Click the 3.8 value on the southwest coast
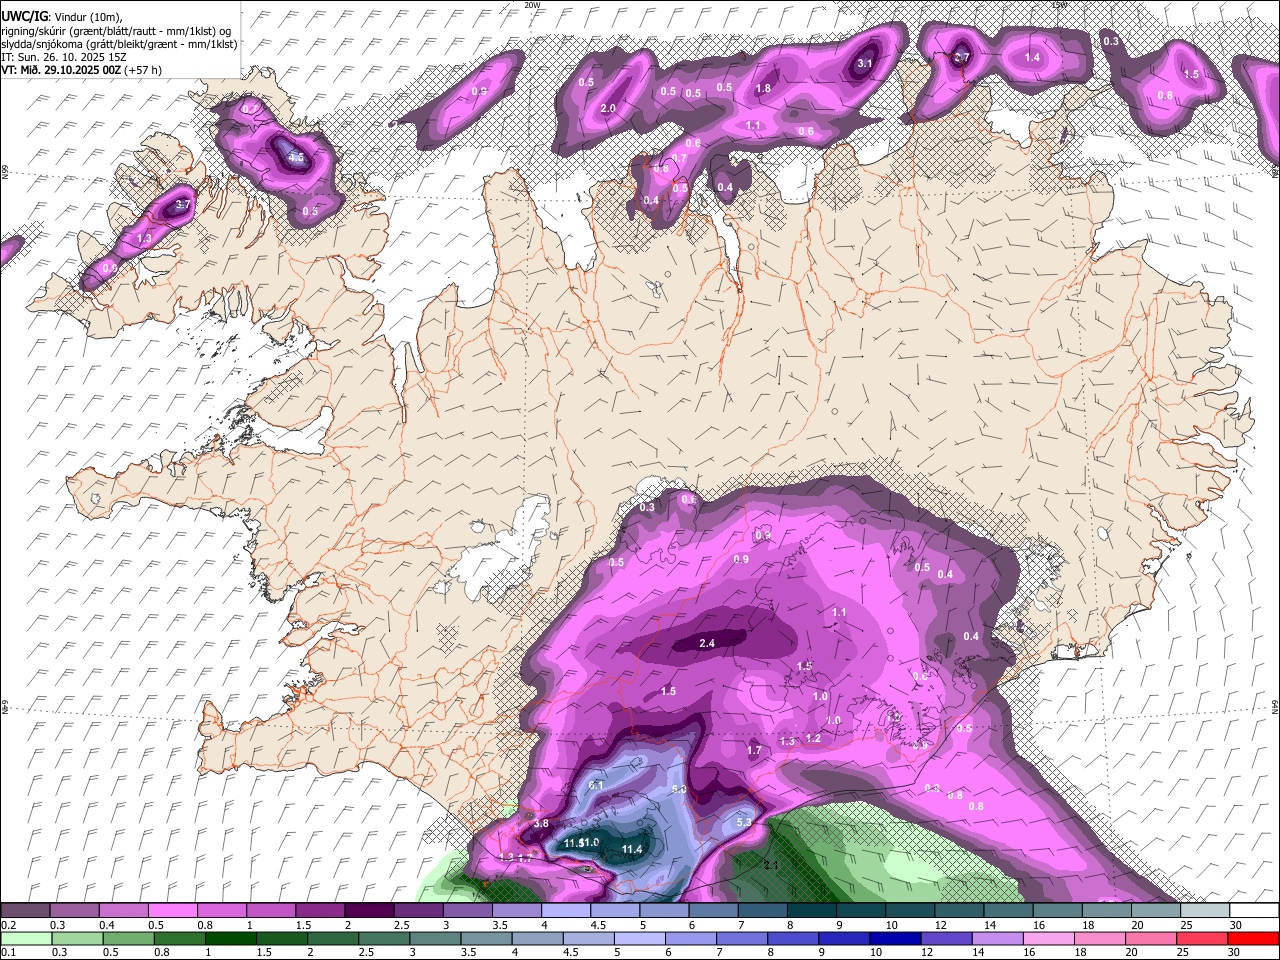1280x960 pixels. (x=541, y=823)
